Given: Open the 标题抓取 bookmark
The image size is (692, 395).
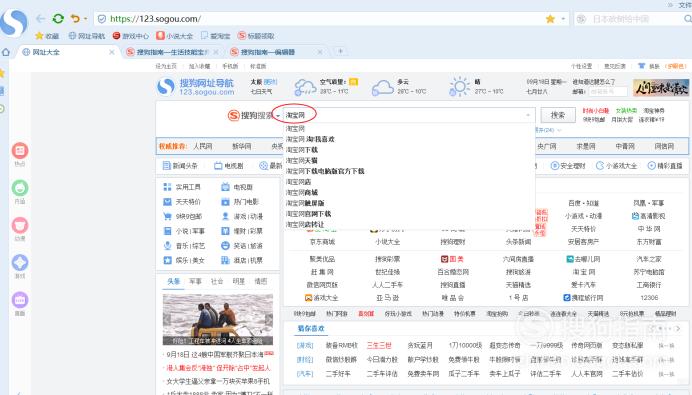Looking at the screenshot, I should (256, 36).
